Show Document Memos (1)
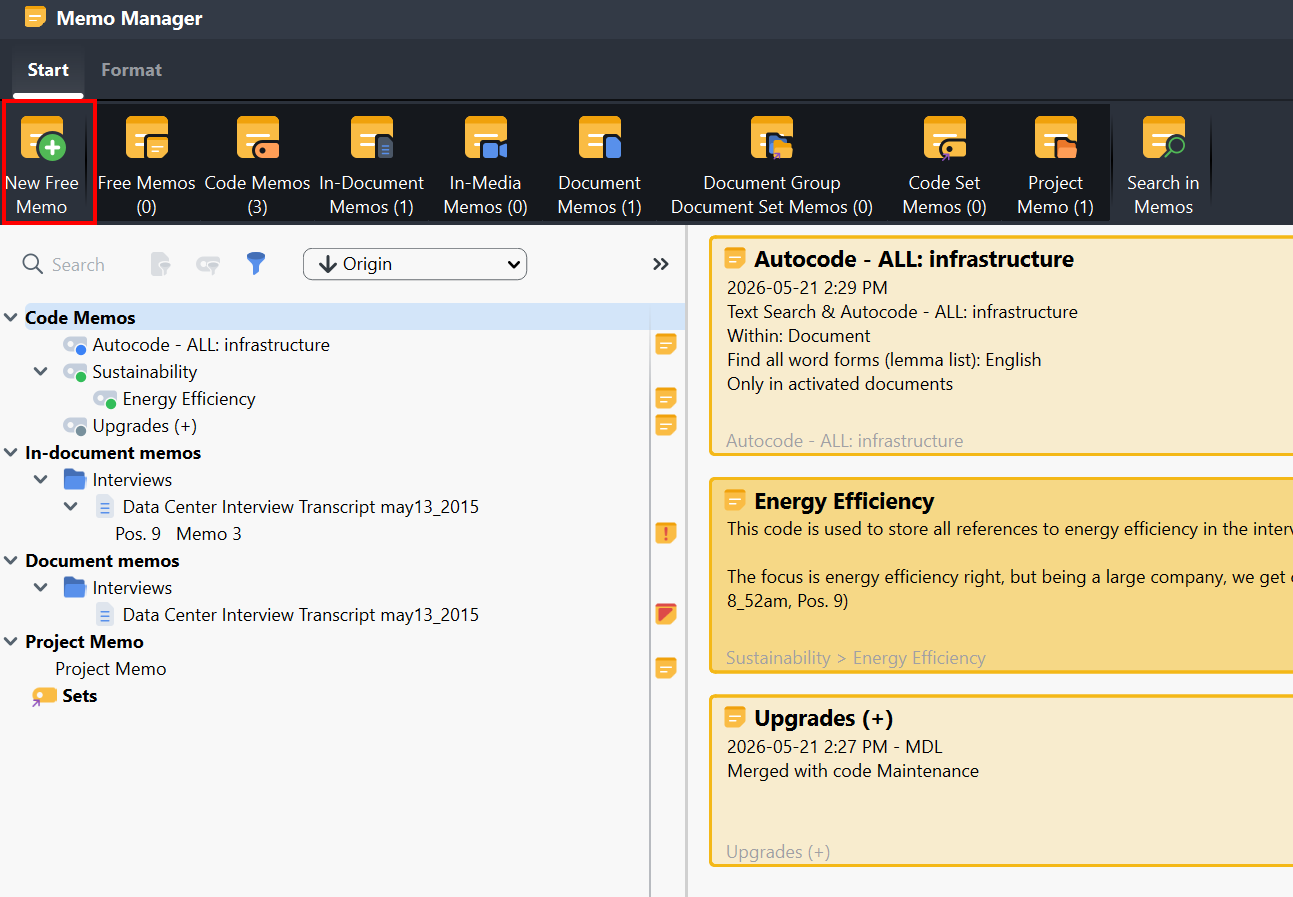 599,162
